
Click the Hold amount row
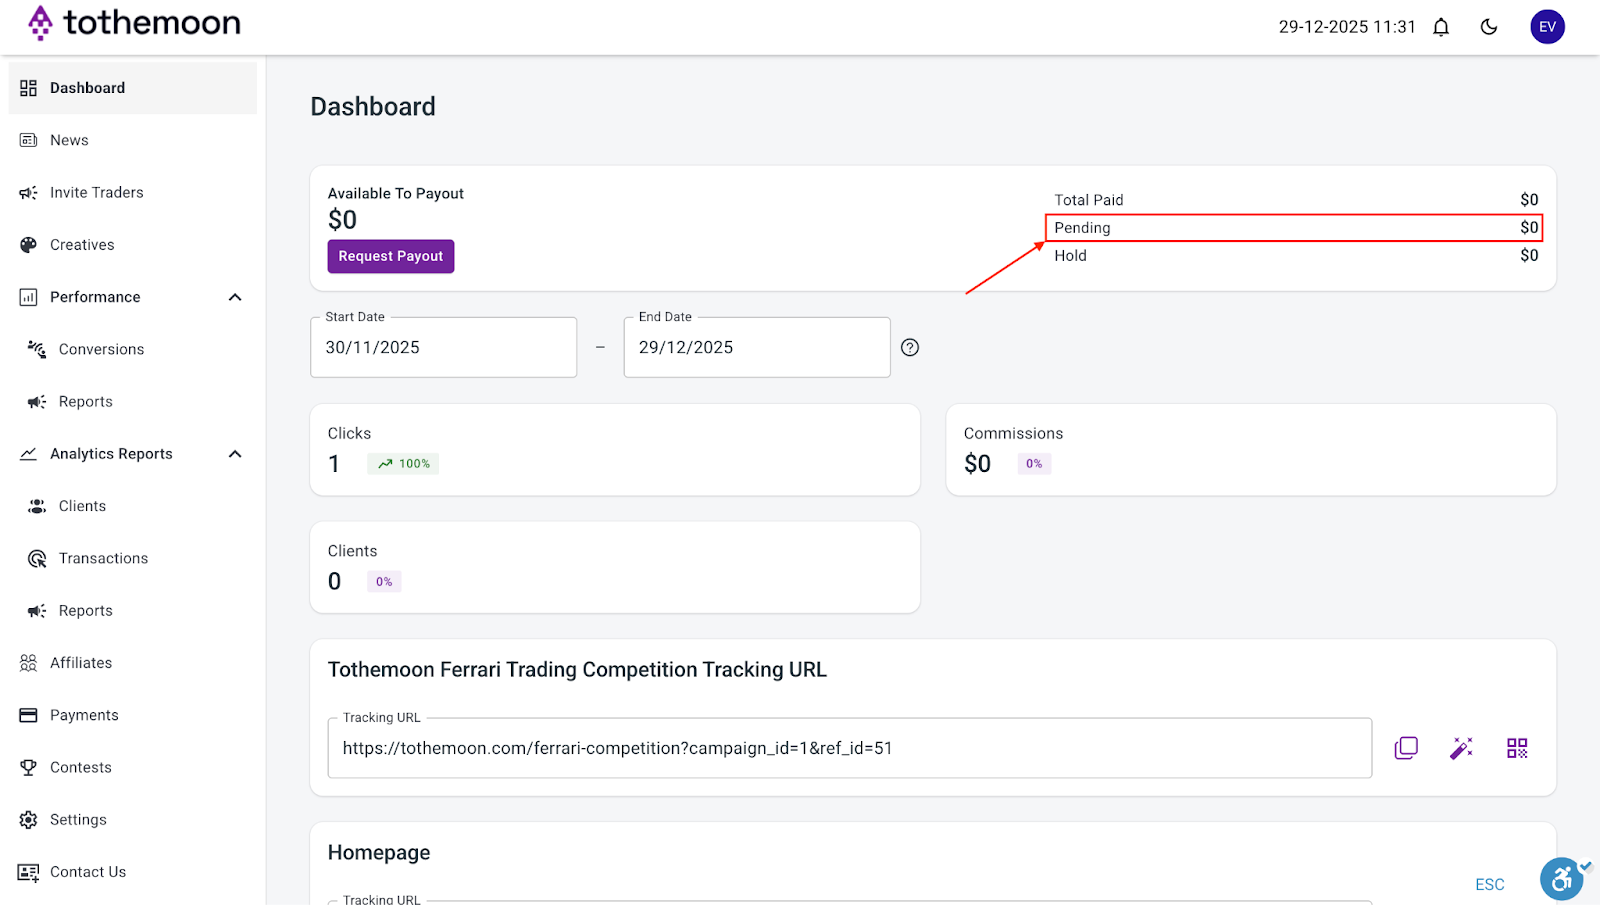(x=1296, y=255)
